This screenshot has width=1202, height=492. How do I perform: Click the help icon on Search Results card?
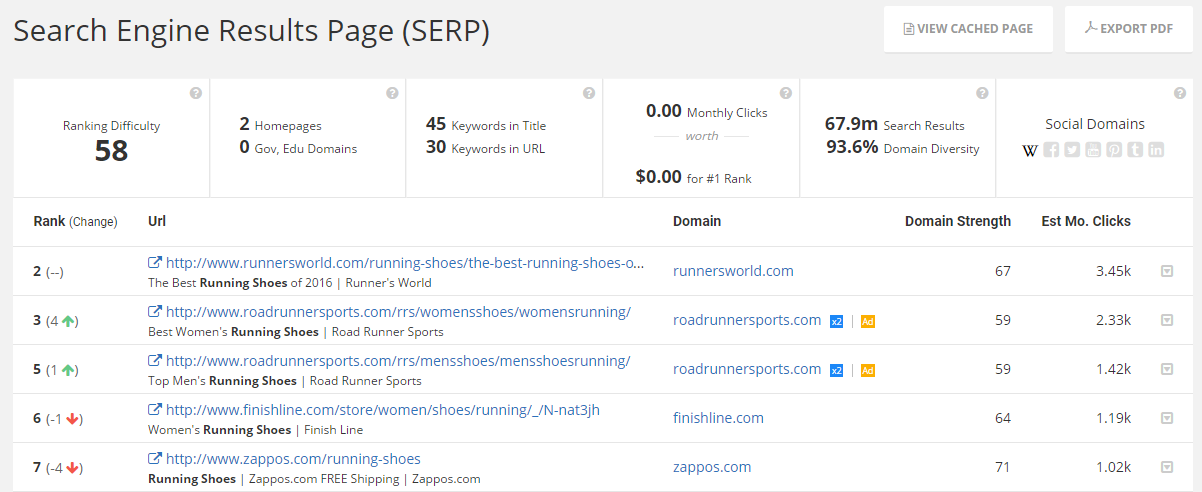(982, 93)
